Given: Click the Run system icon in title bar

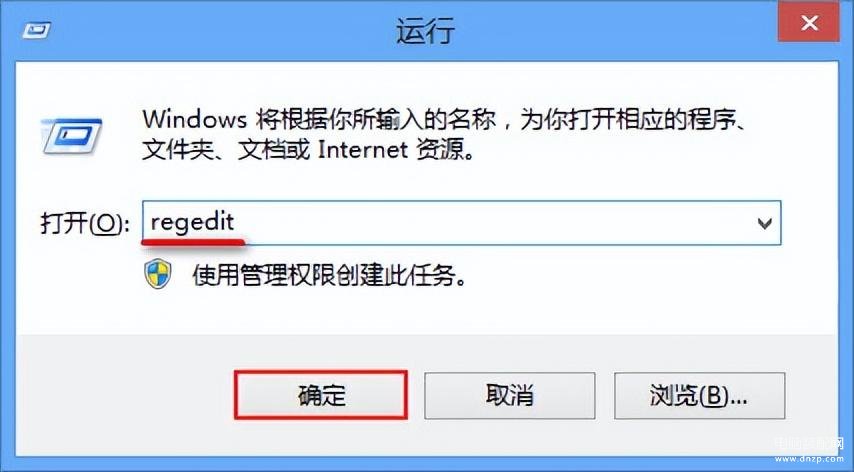Looking at the screenshot, I should click(36, 29).
